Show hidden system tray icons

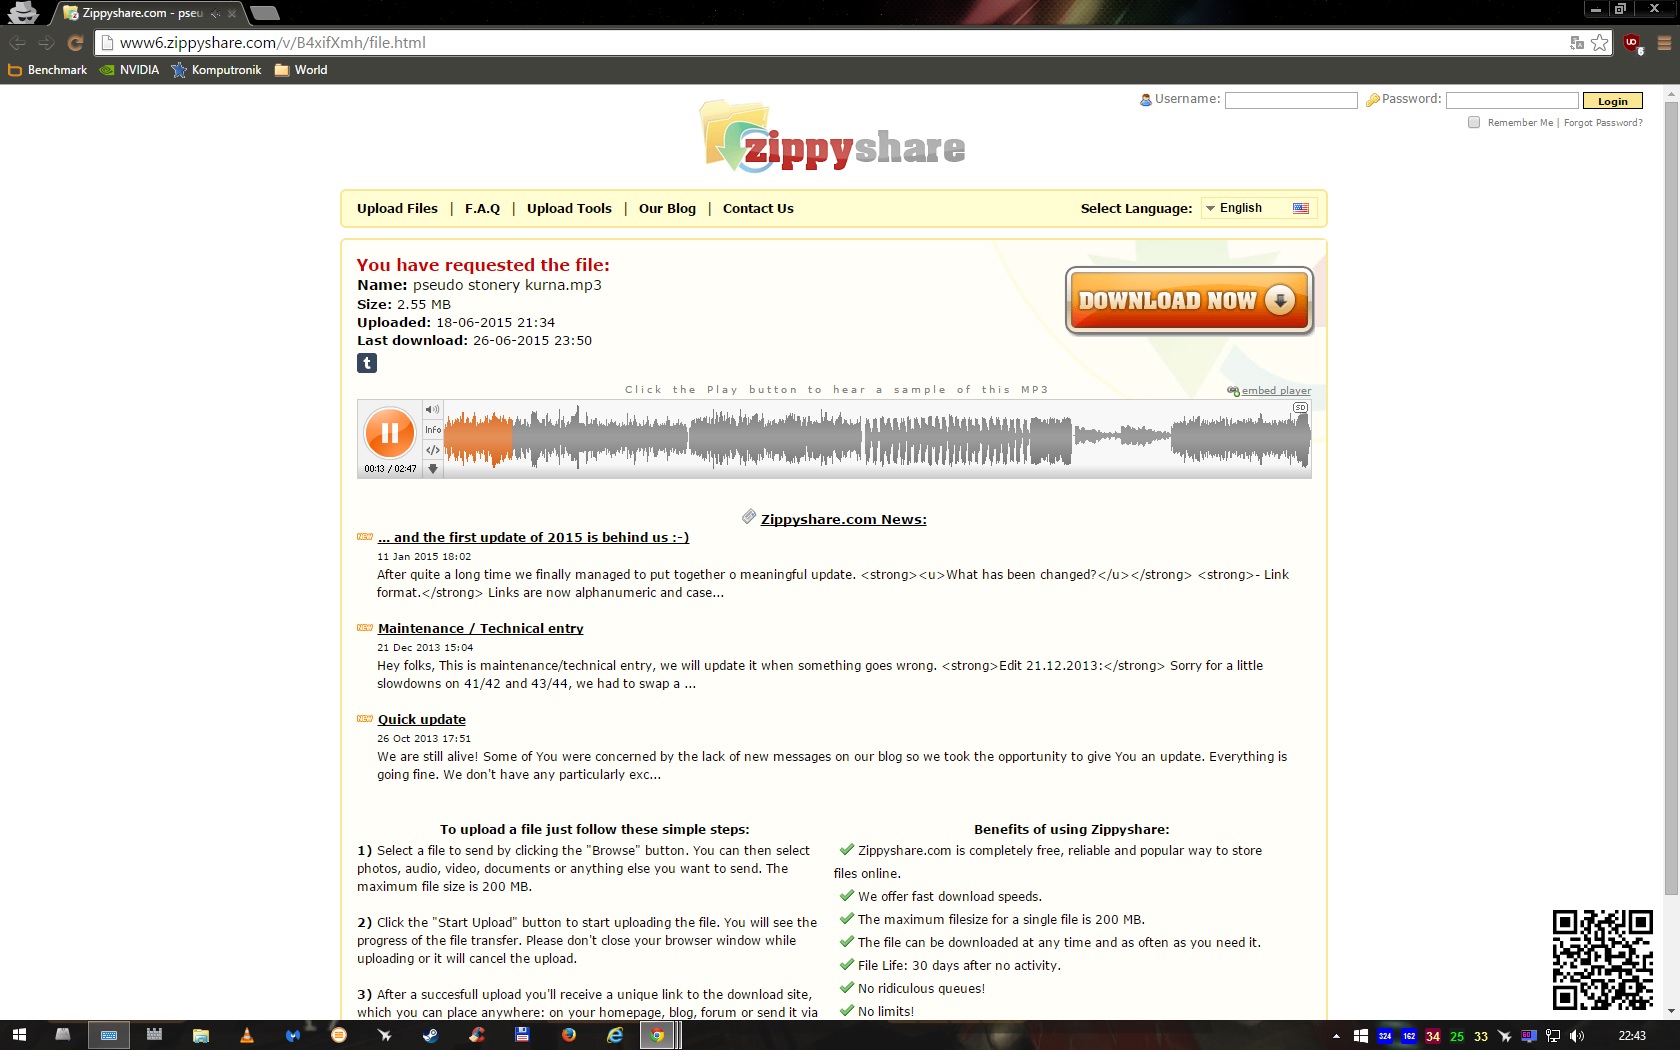pyautogui.click(x=1336, y=1036)
